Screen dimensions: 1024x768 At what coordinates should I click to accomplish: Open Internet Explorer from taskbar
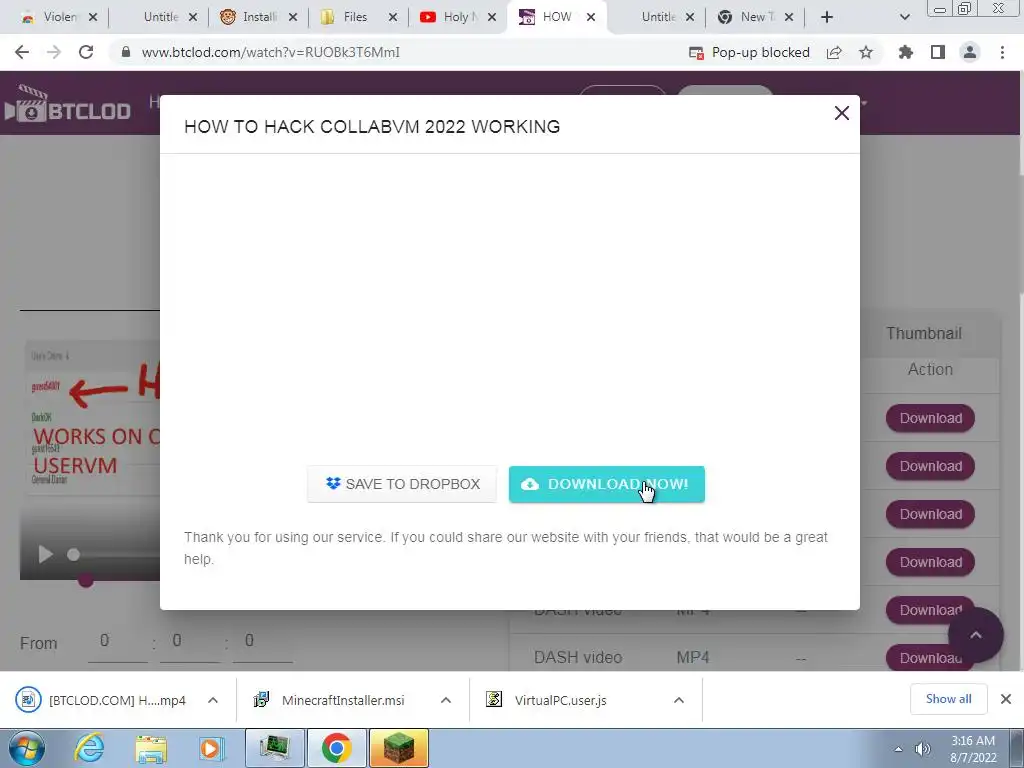click(88, 748)
